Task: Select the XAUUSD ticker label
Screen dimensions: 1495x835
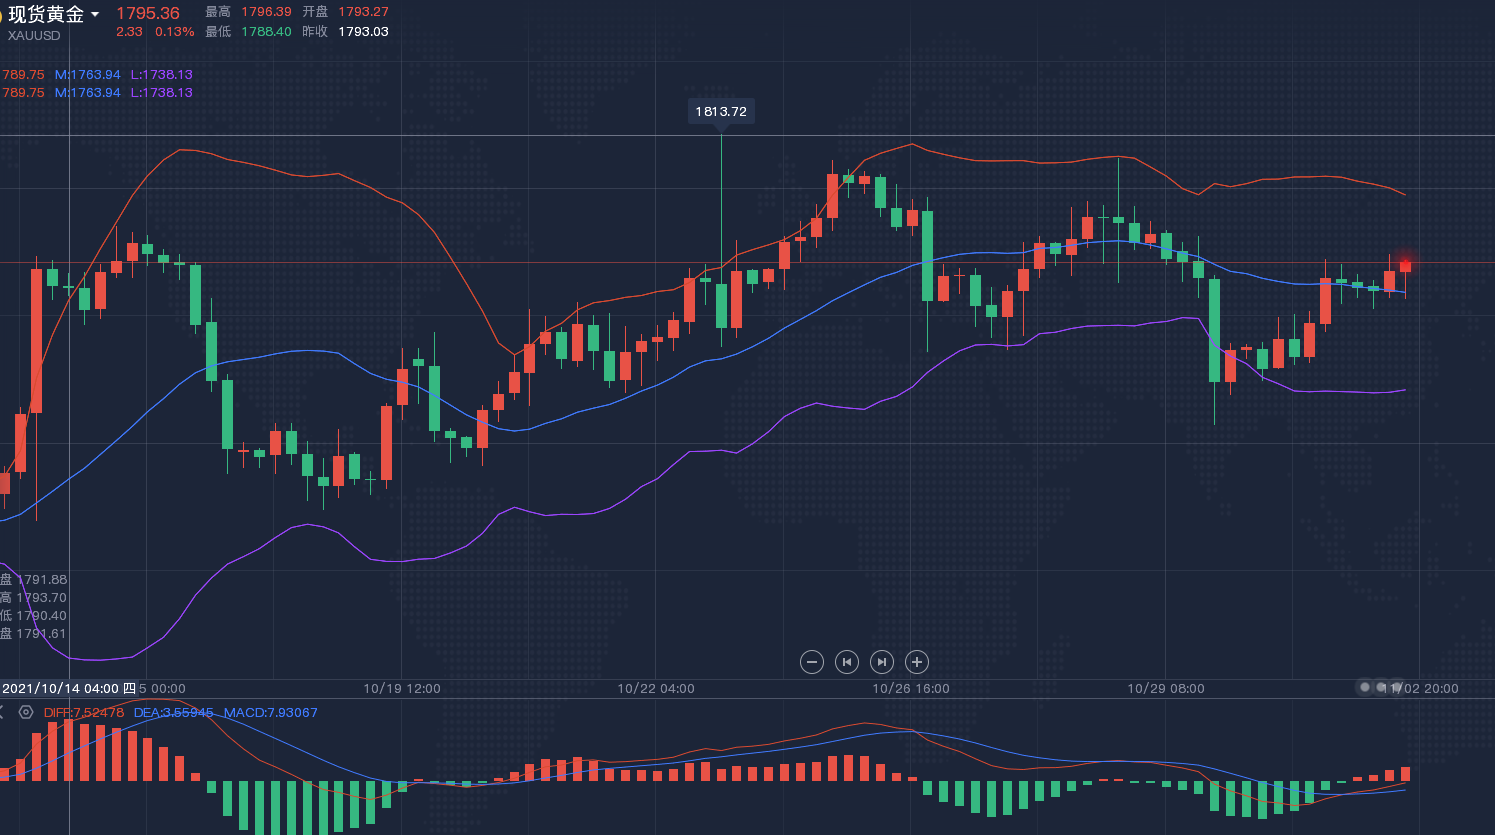Action: click(x=34, y=36)
